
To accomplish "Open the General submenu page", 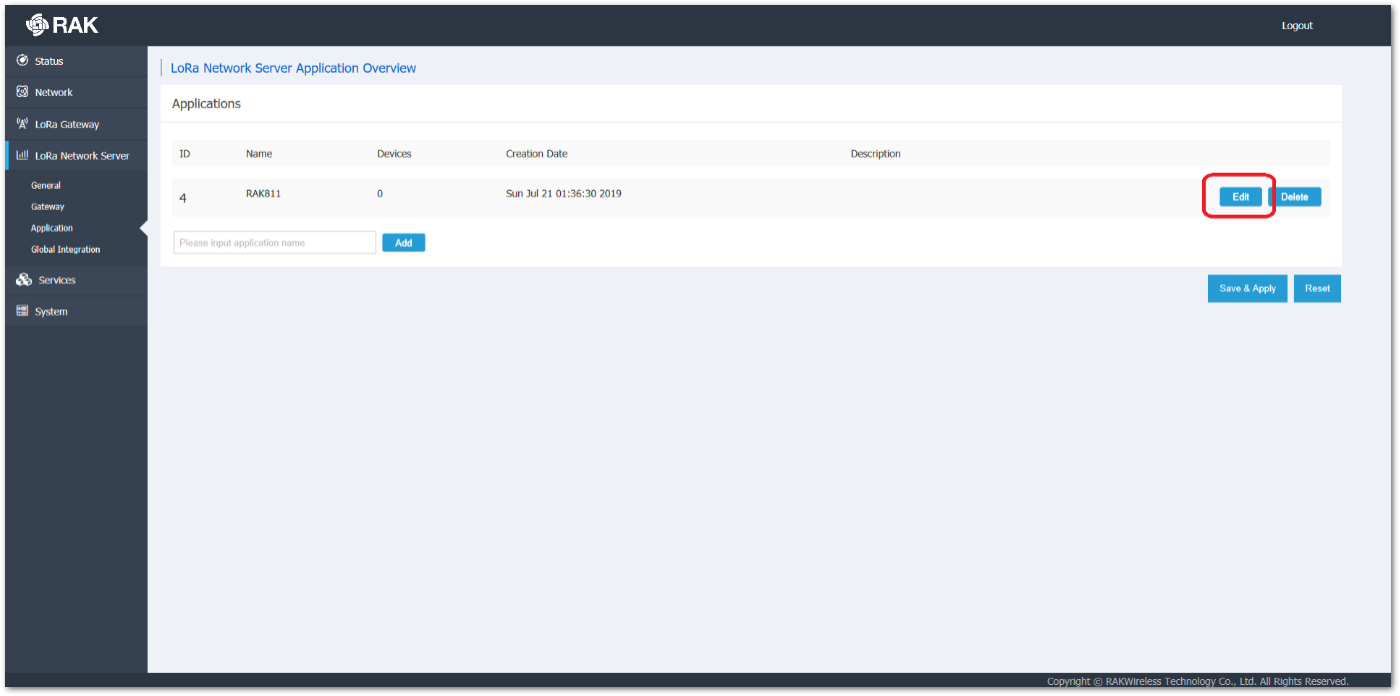I will [46, 185].
